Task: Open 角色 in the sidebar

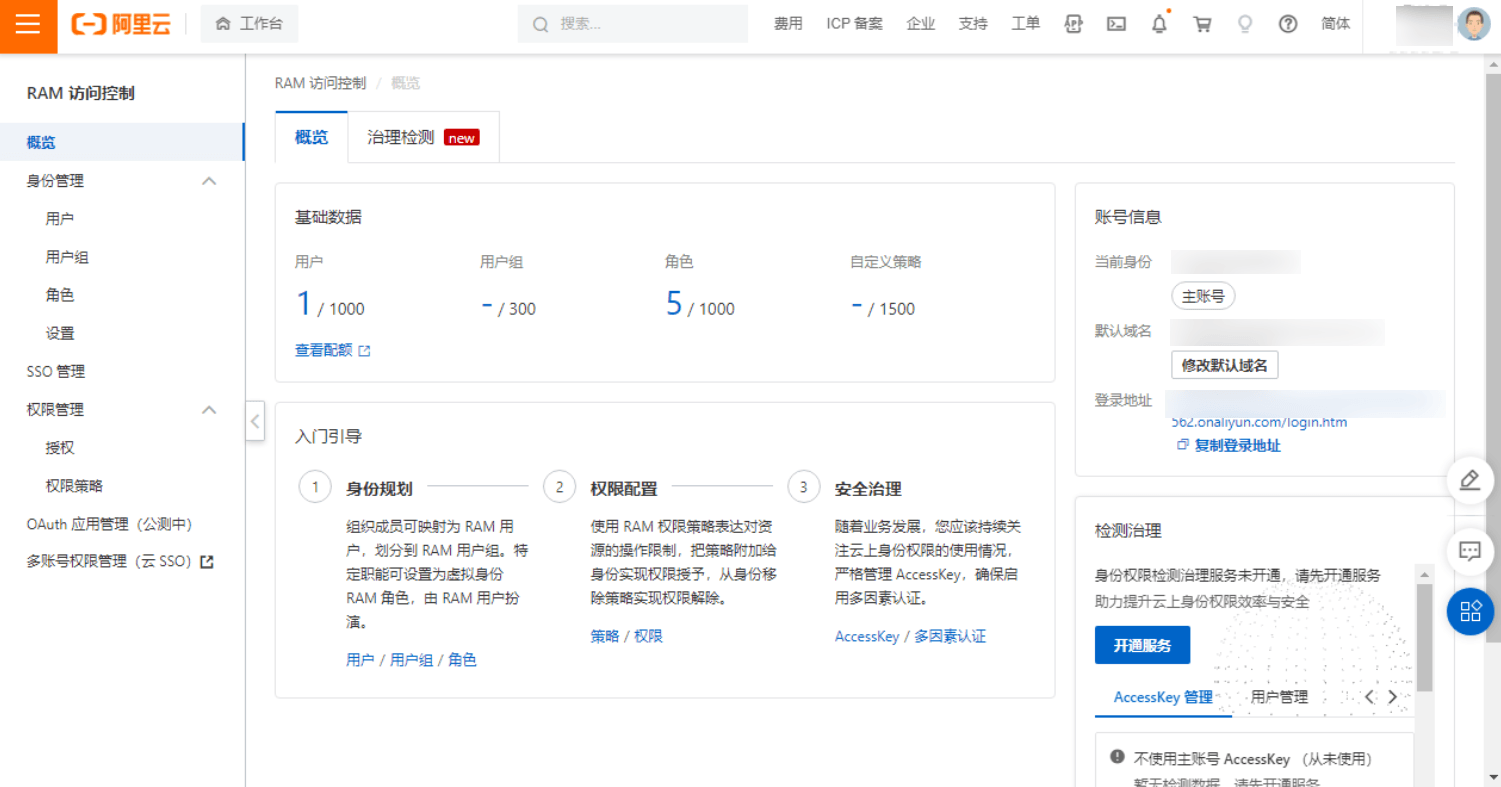Action: pos(60,295)
